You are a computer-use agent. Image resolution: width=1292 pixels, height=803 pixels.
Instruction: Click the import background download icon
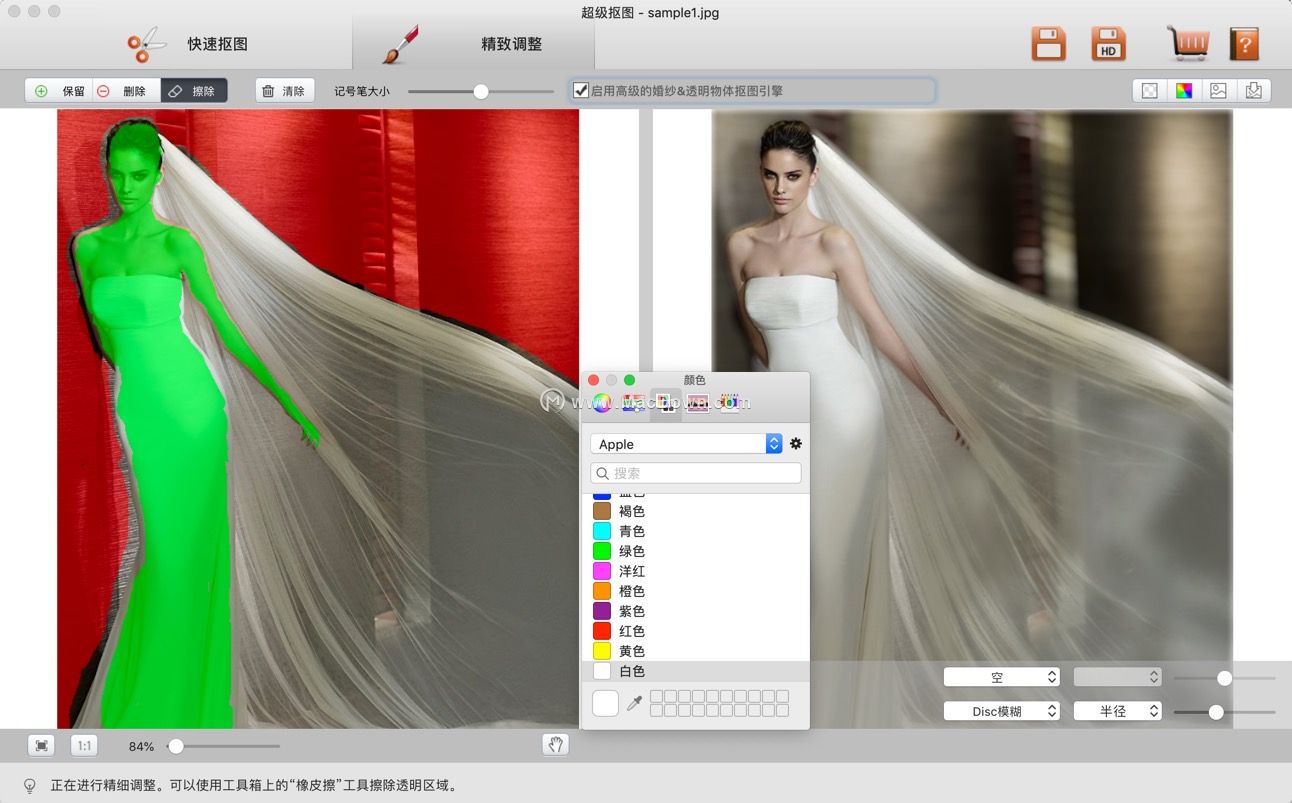point(1254,91)
